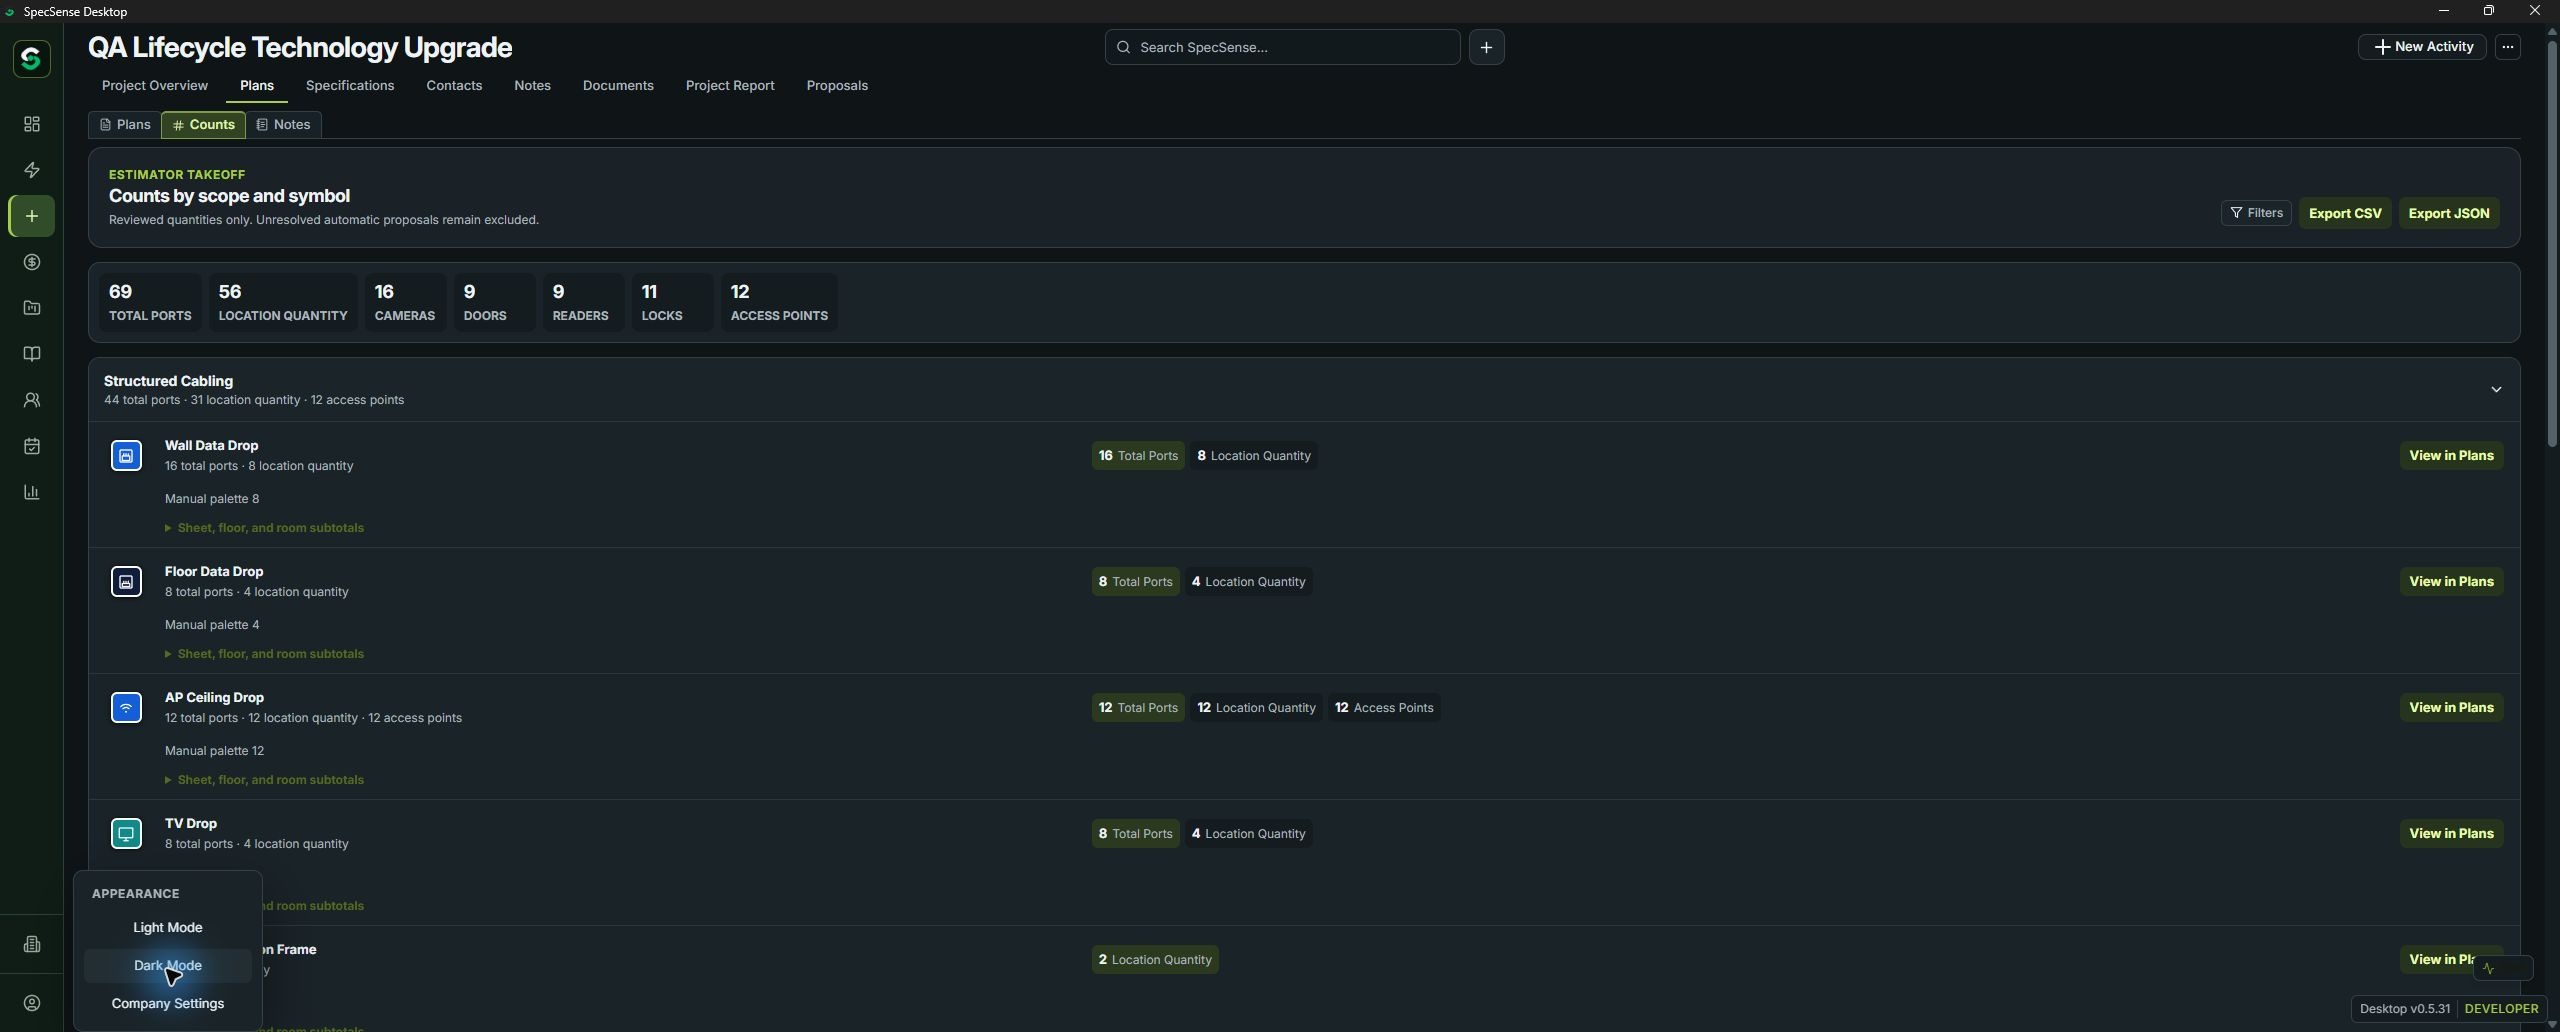Click the plus button beside search
Image resolution: width=2560 pixels, height=1032 pixels.
pyautogui.click(x=1486, y=47)
